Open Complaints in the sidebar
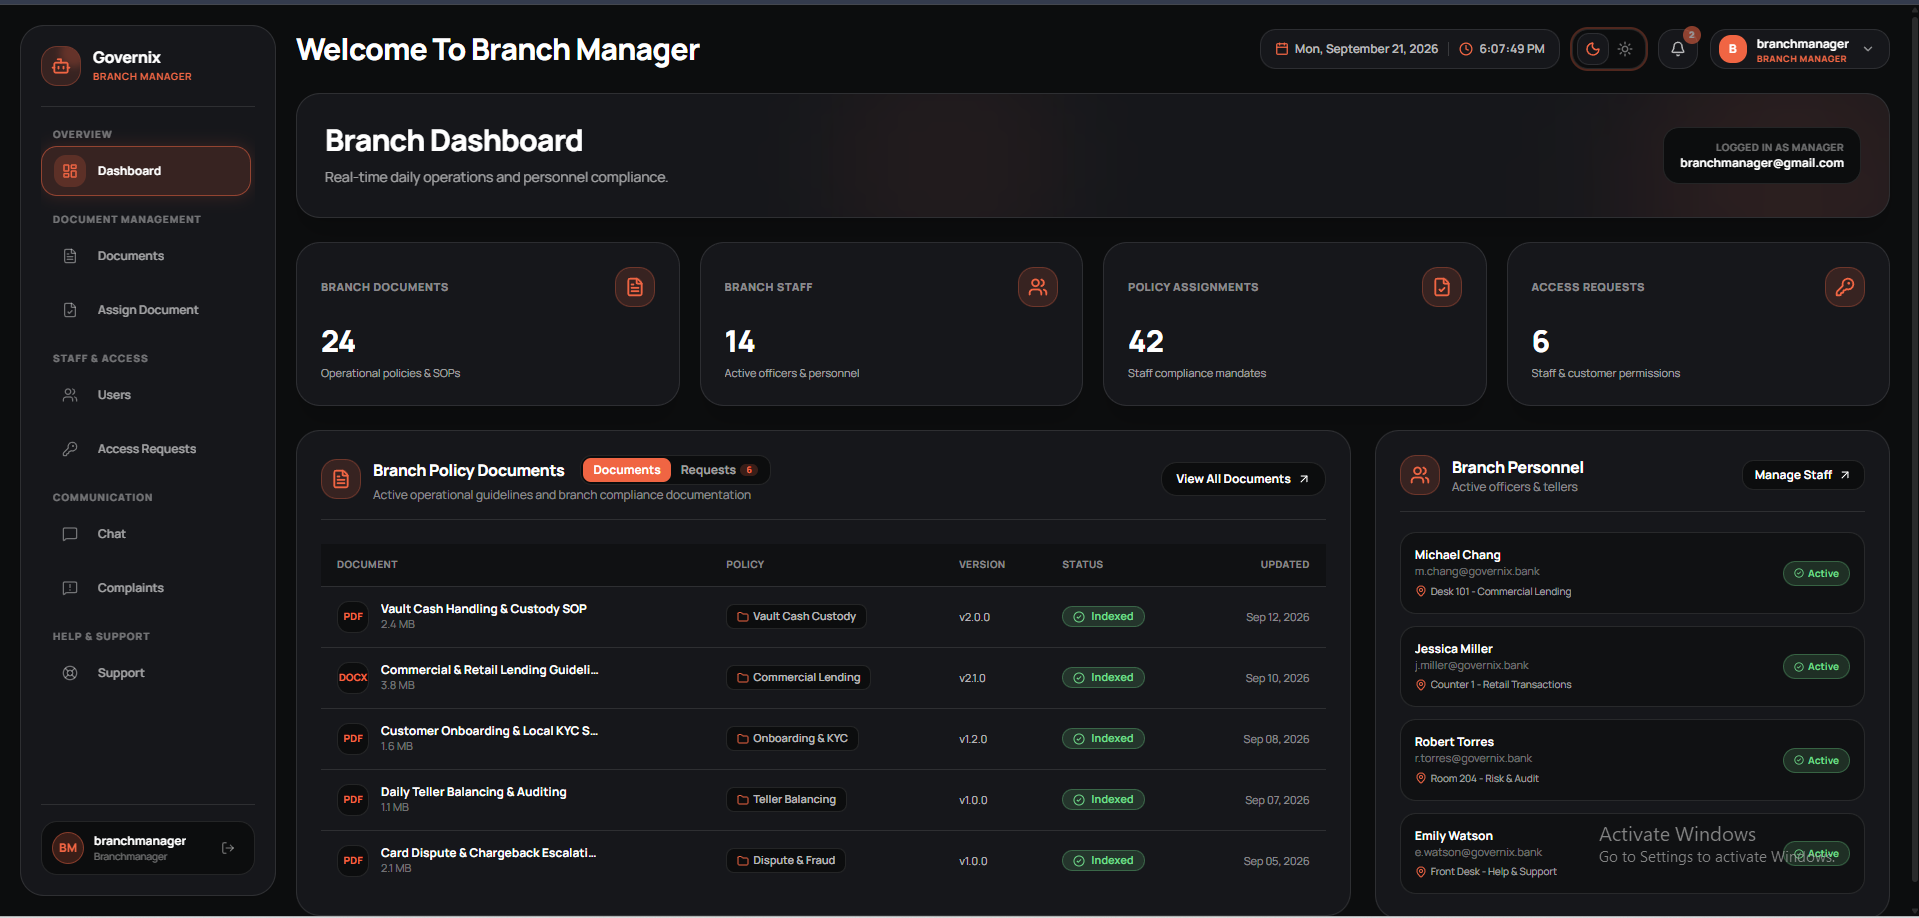The width and height of the screenshot is (1919, 918). [146, 588]
